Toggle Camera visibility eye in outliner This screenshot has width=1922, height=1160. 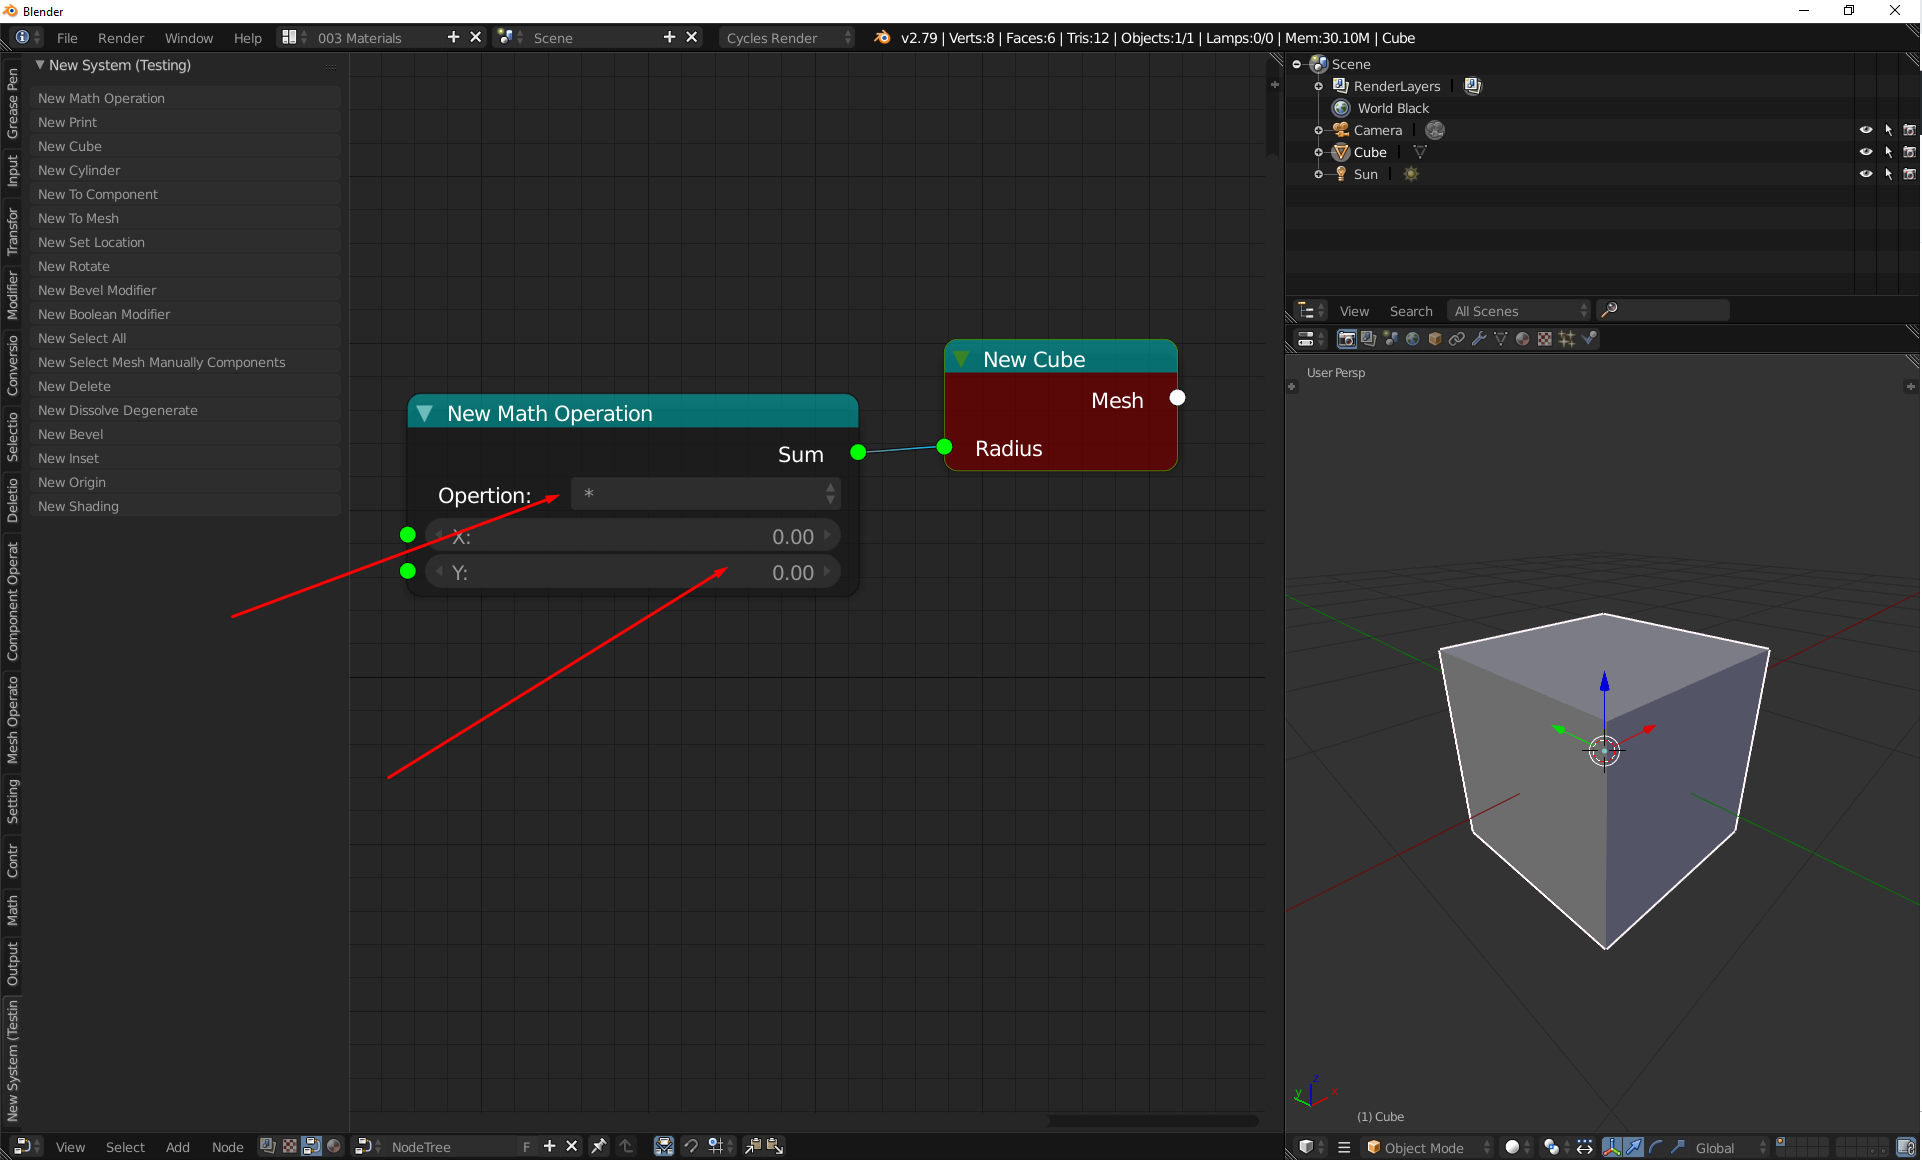tap(1865, 130)
